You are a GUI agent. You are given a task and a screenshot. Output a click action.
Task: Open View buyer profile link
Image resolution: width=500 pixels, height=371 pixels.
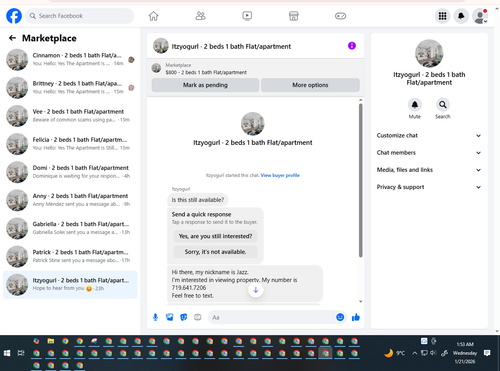(280, 175)
